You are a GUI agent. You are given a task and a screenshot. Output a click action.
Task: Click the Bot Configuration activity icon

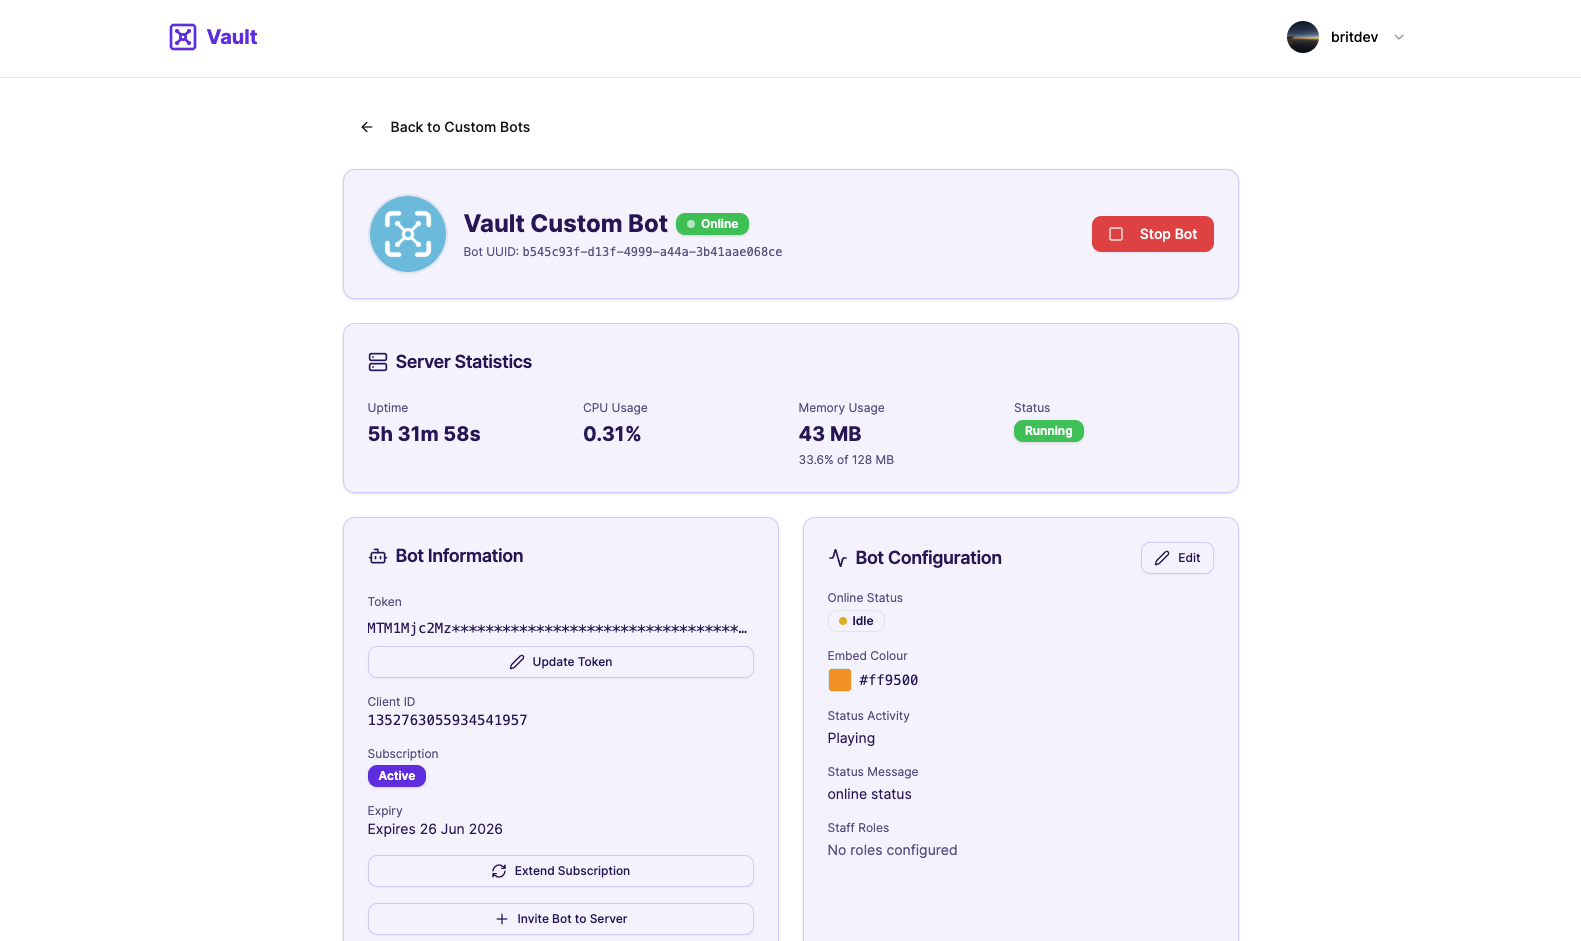click(838, 558)
